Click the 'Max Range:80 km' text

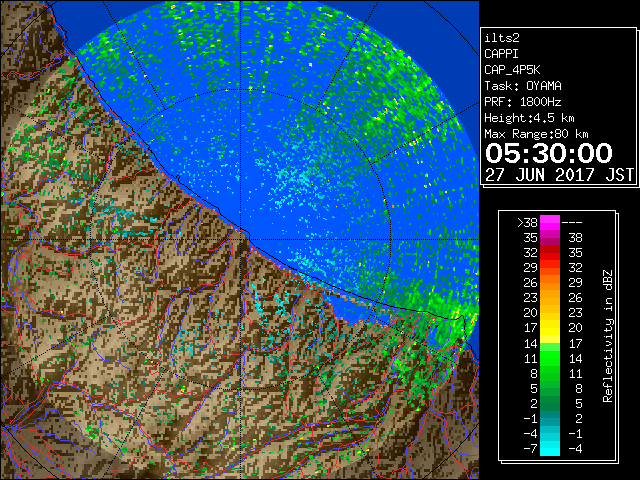tap(536, 134)
